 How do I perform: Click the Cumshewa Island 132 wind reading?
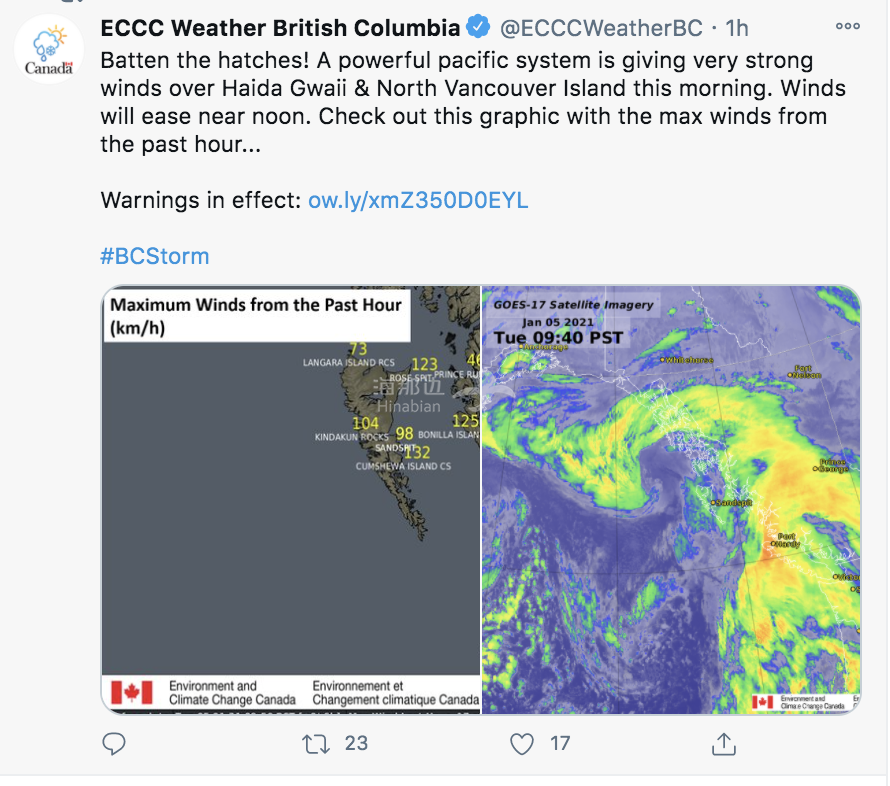point(417,452)
